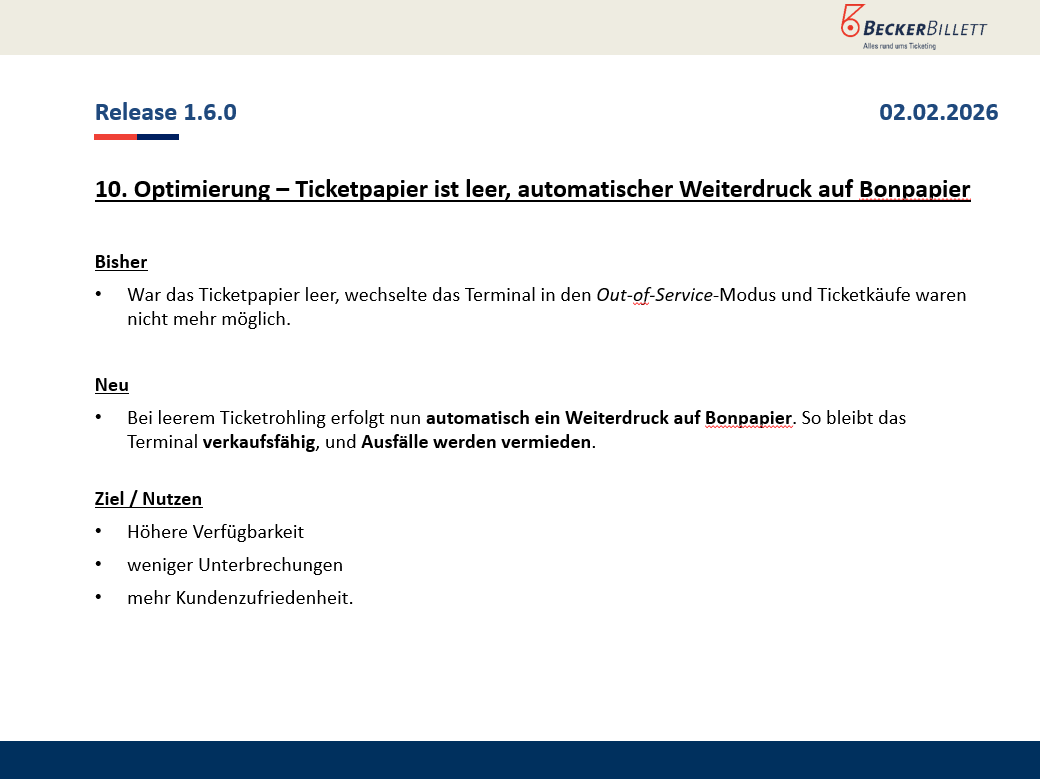
Task: Click the dark blue segment of the title underline
Action: [158, 137]
